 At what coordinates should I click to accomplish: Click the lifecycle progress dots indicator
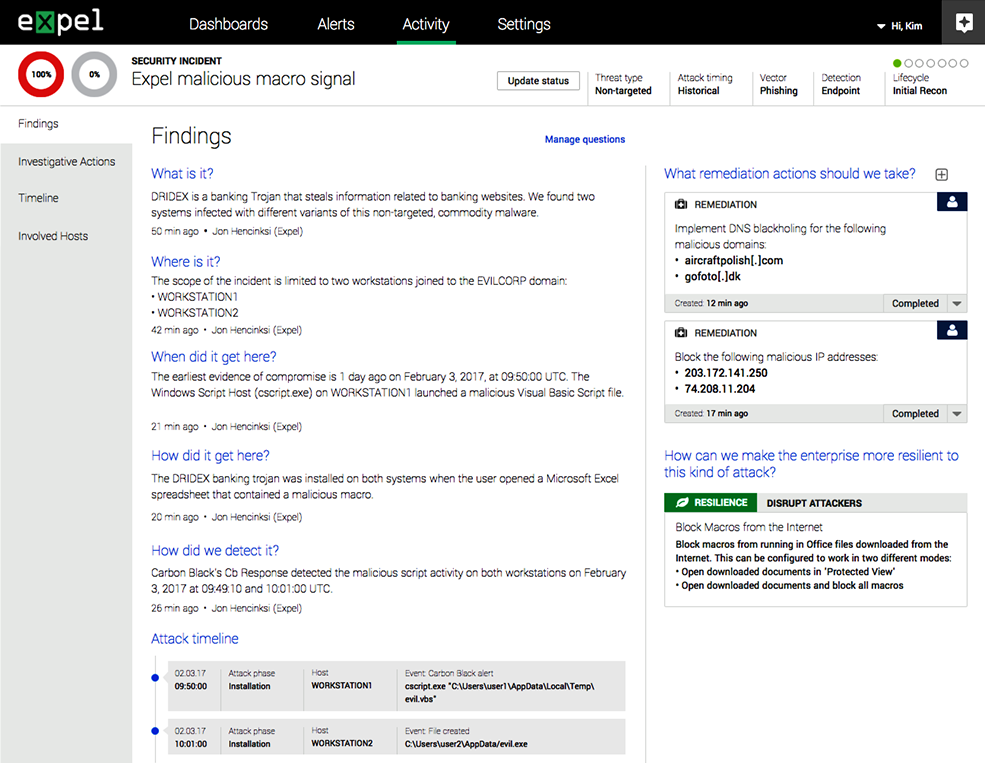(x=930, y=63)
